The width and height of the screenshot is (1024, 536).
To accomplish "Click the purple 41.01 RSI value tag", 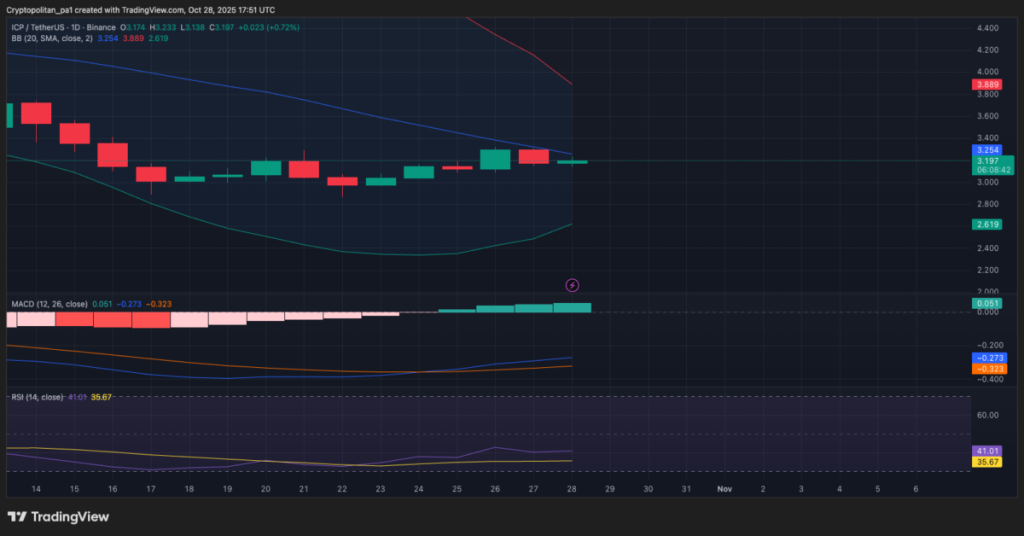I will 987,451.
